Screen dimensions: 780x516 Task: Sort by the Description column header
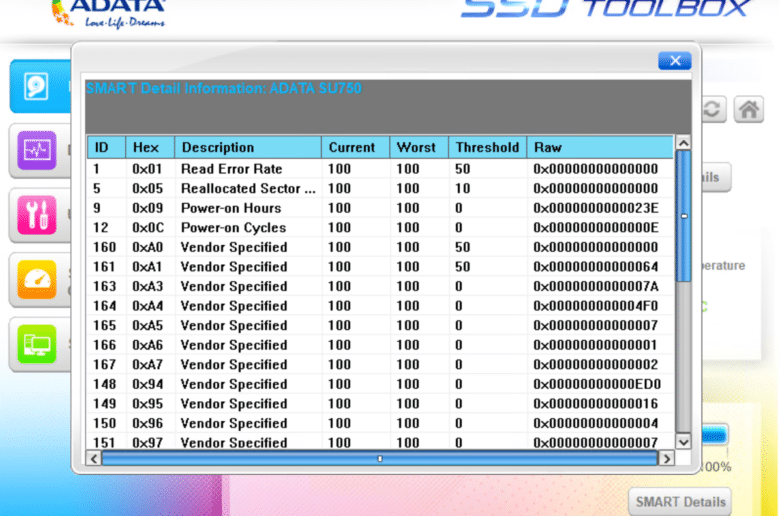click(248, 147)
